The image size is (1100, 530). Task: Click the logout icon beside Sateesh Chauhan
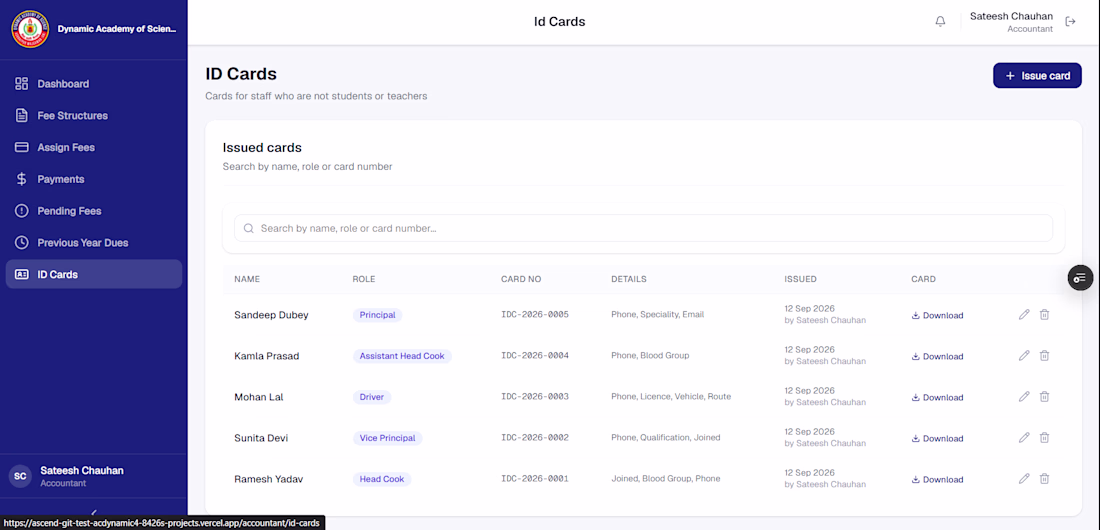[1071, 22]
